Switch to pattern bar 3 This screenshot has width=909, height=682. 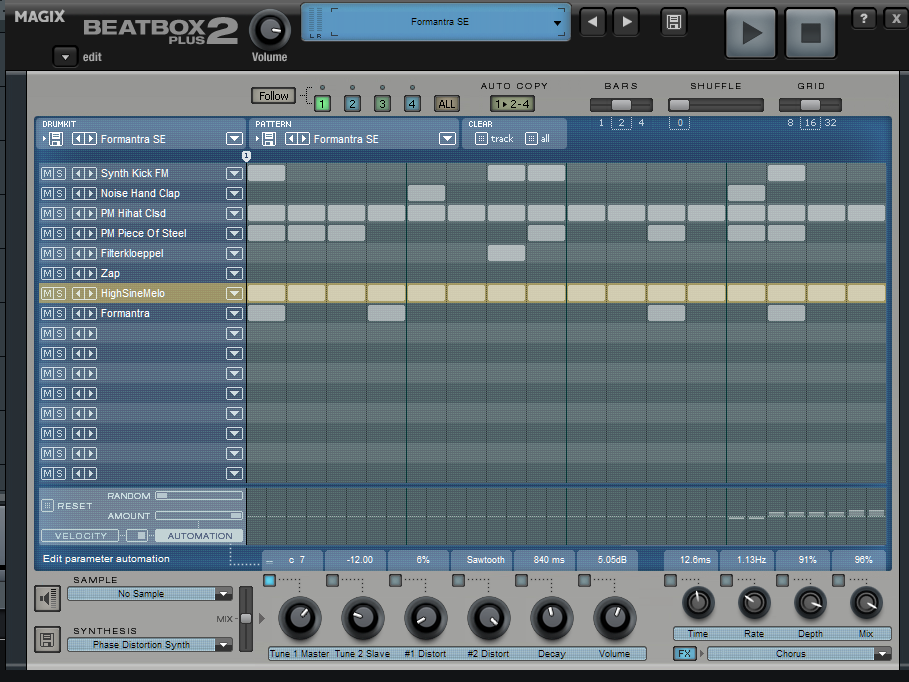[x=382, y=104]
